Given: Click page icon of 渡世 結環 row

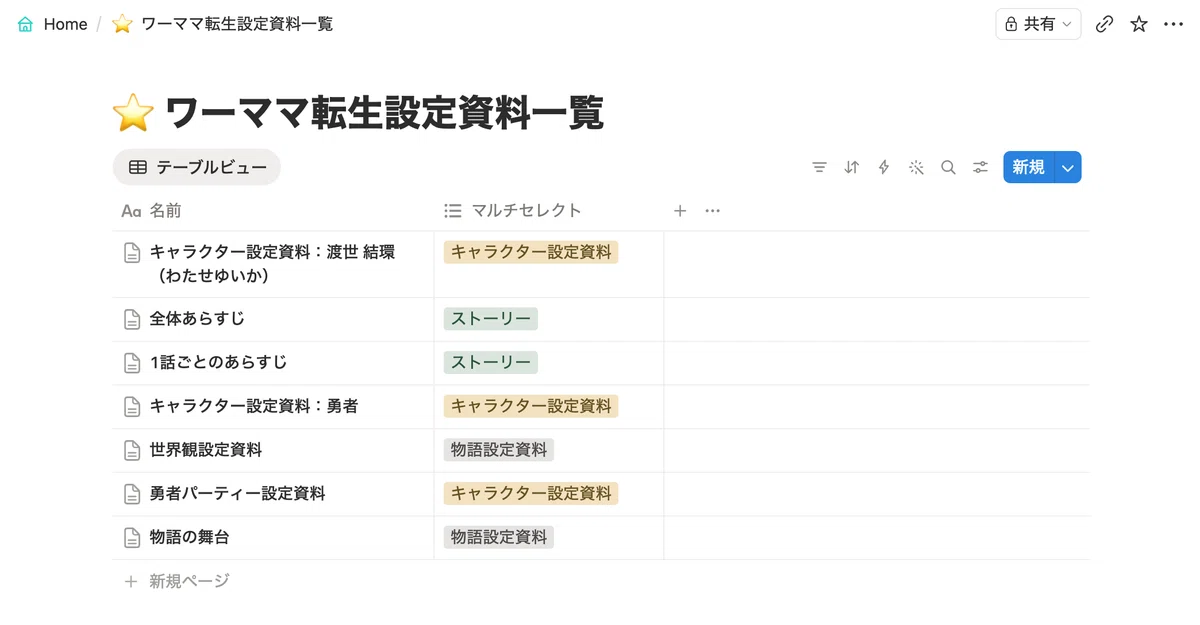Looking at the screenshot, I should coord(131,253).
